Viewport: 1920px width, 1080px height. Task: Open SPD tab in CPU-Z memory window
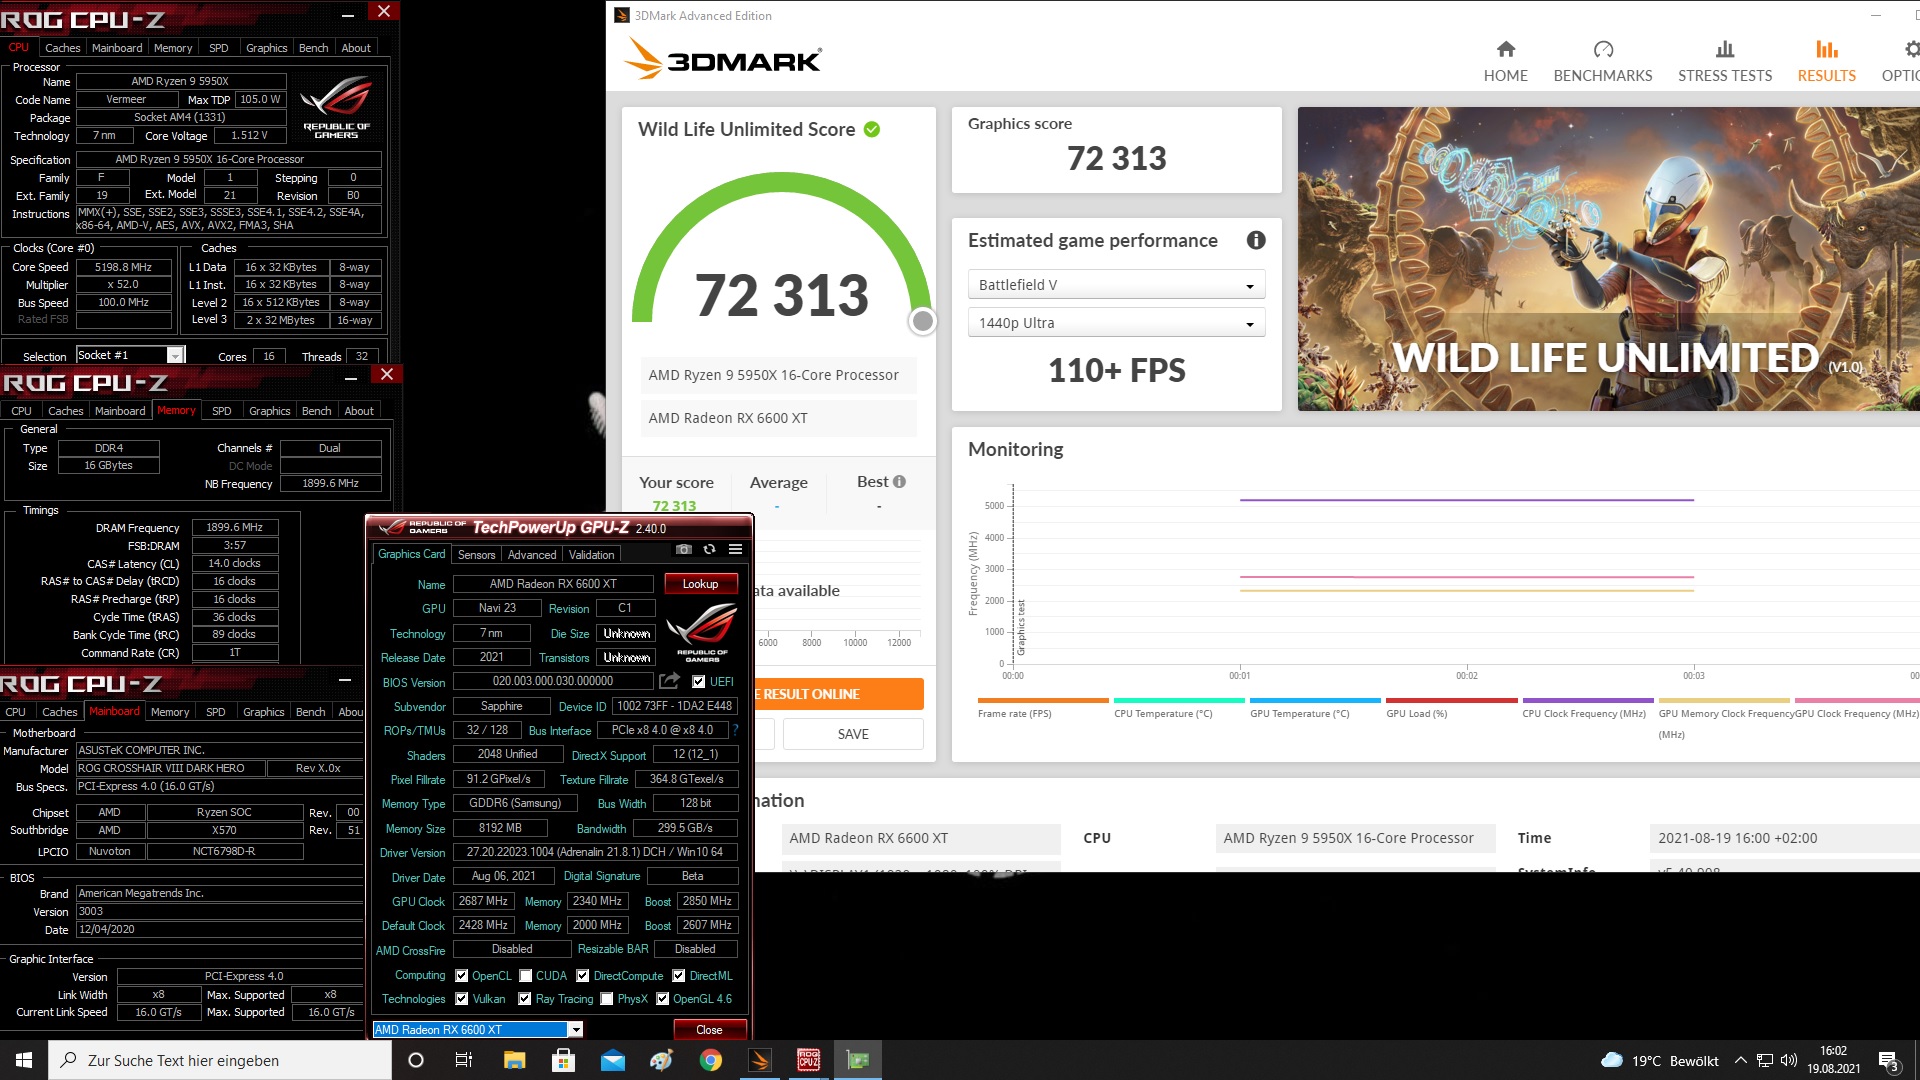(x=221, y=411)
